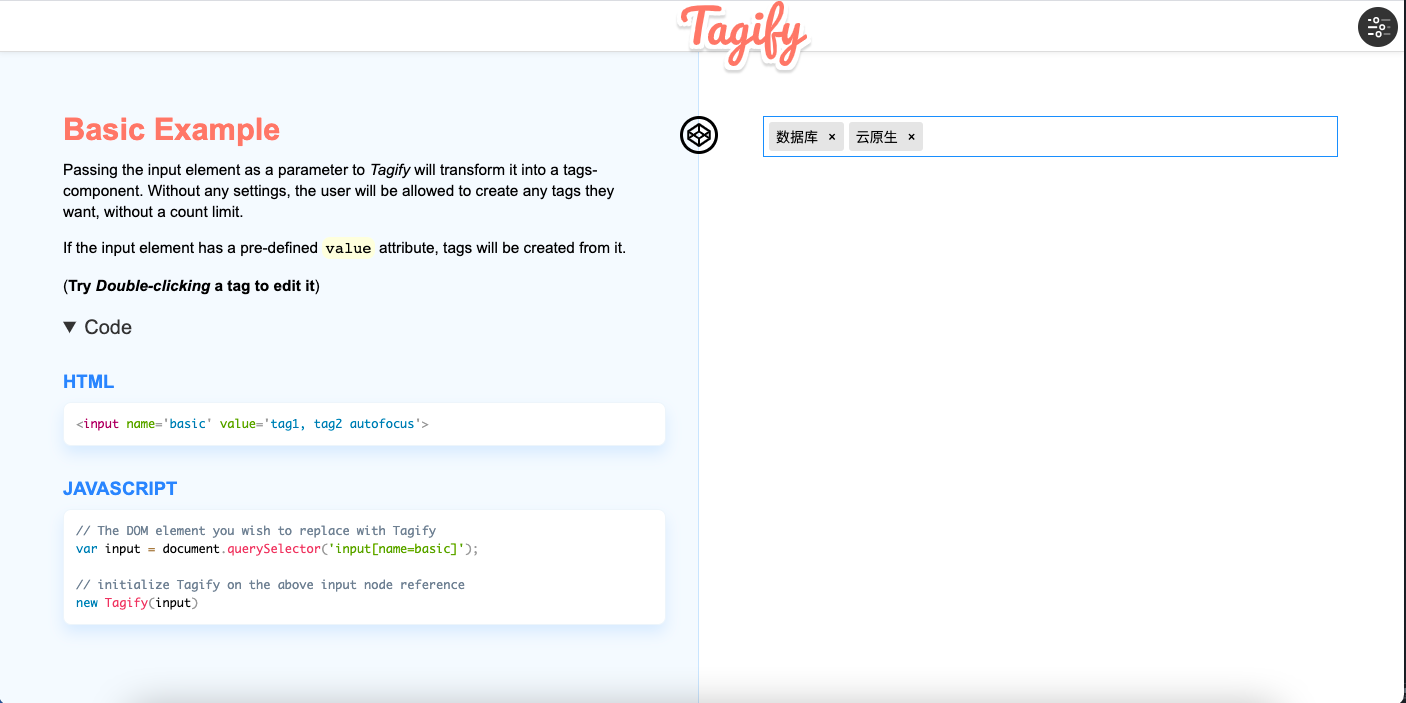Click the JavaScript code block

(x=364, y=567)
